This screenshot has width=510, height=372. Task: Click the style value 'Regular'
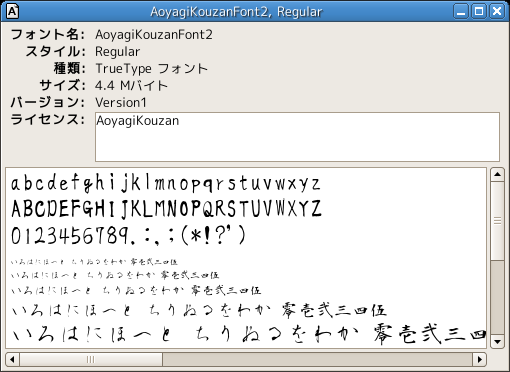pyautogui.click(x=117, y=52)
